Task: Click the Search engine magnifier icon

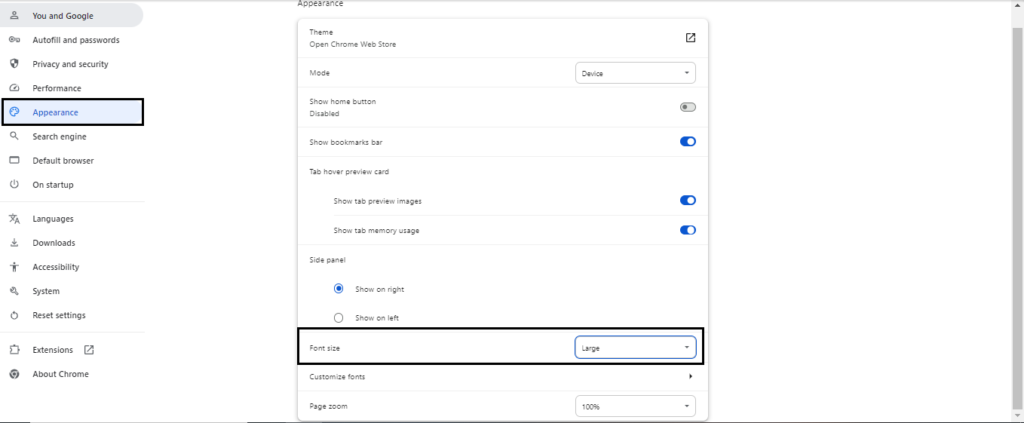Action: (14, 136)
